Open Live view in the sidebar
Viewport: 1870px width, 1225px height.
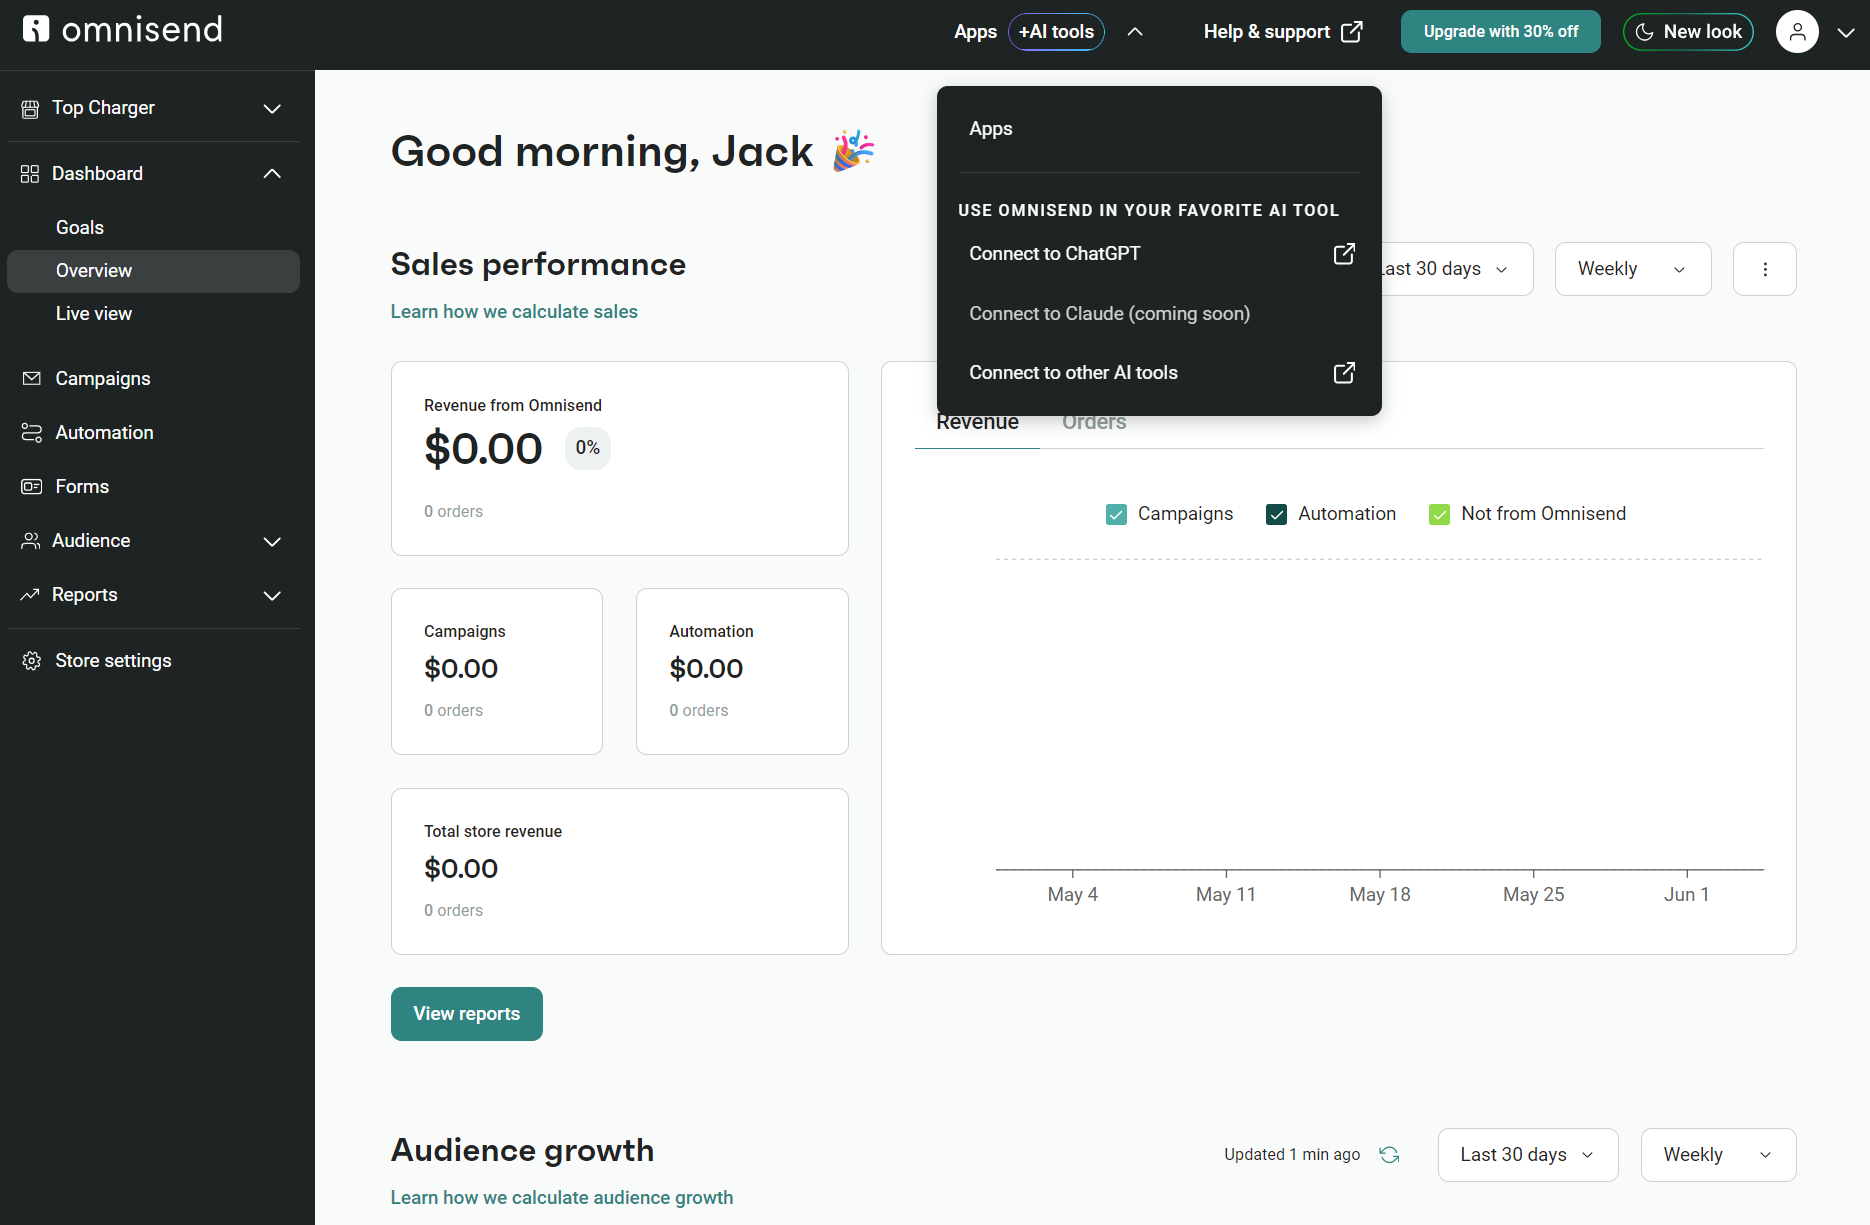point(153,314)
